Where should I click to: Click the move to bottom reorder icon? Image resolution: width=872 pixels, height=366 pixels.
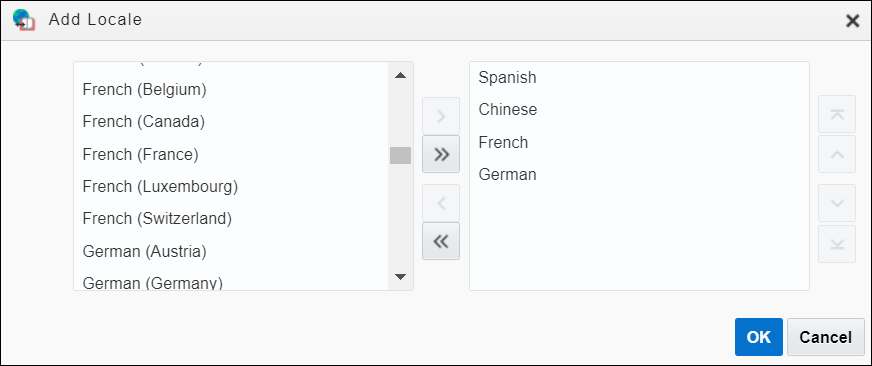(837, 244)
